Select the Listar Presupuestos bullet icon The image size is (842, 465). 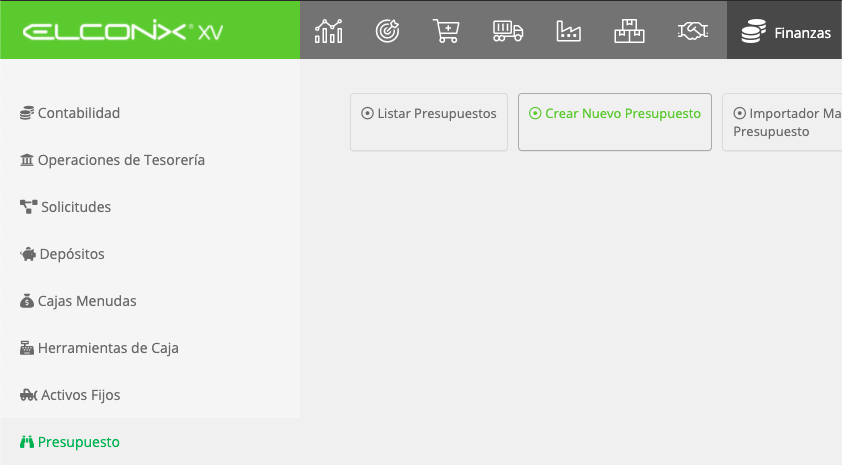point(367,113)
